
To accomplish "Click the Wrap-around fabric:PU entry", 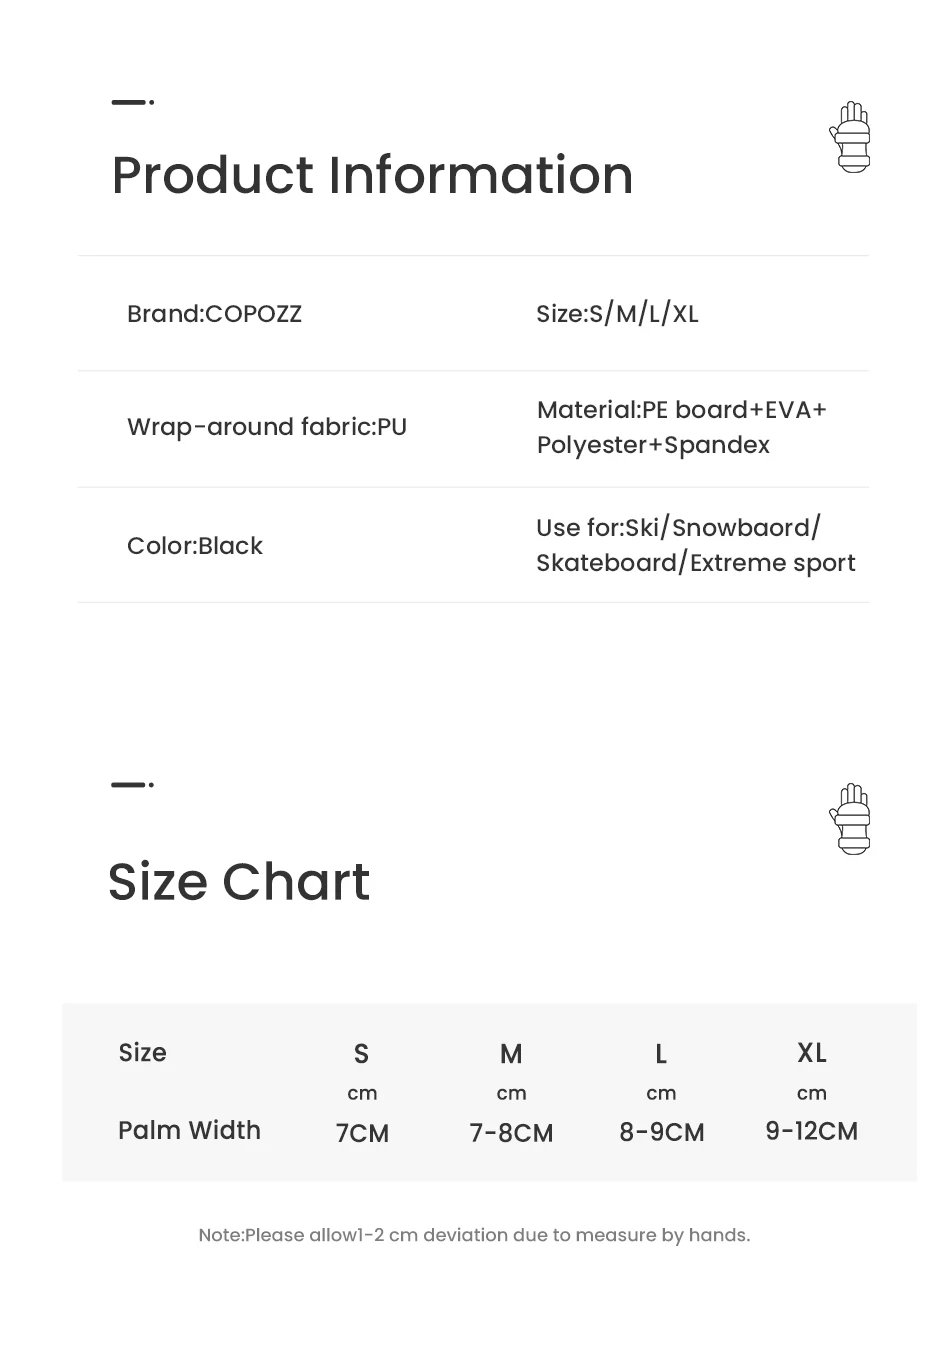I will click(x=267, y=427).
